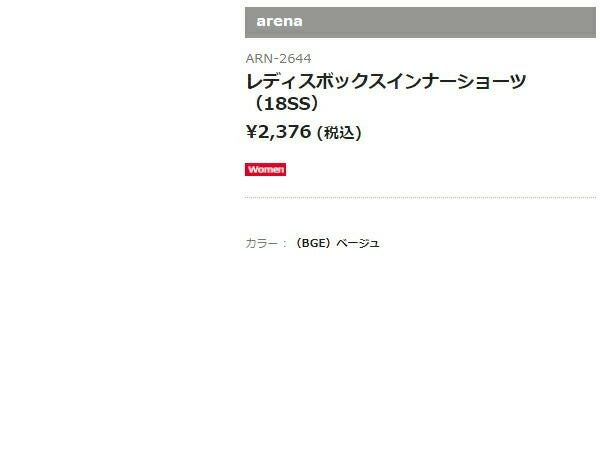Click the dotted divider below Women badge
This screenshot has width=600, height=450.
(420, 198)
